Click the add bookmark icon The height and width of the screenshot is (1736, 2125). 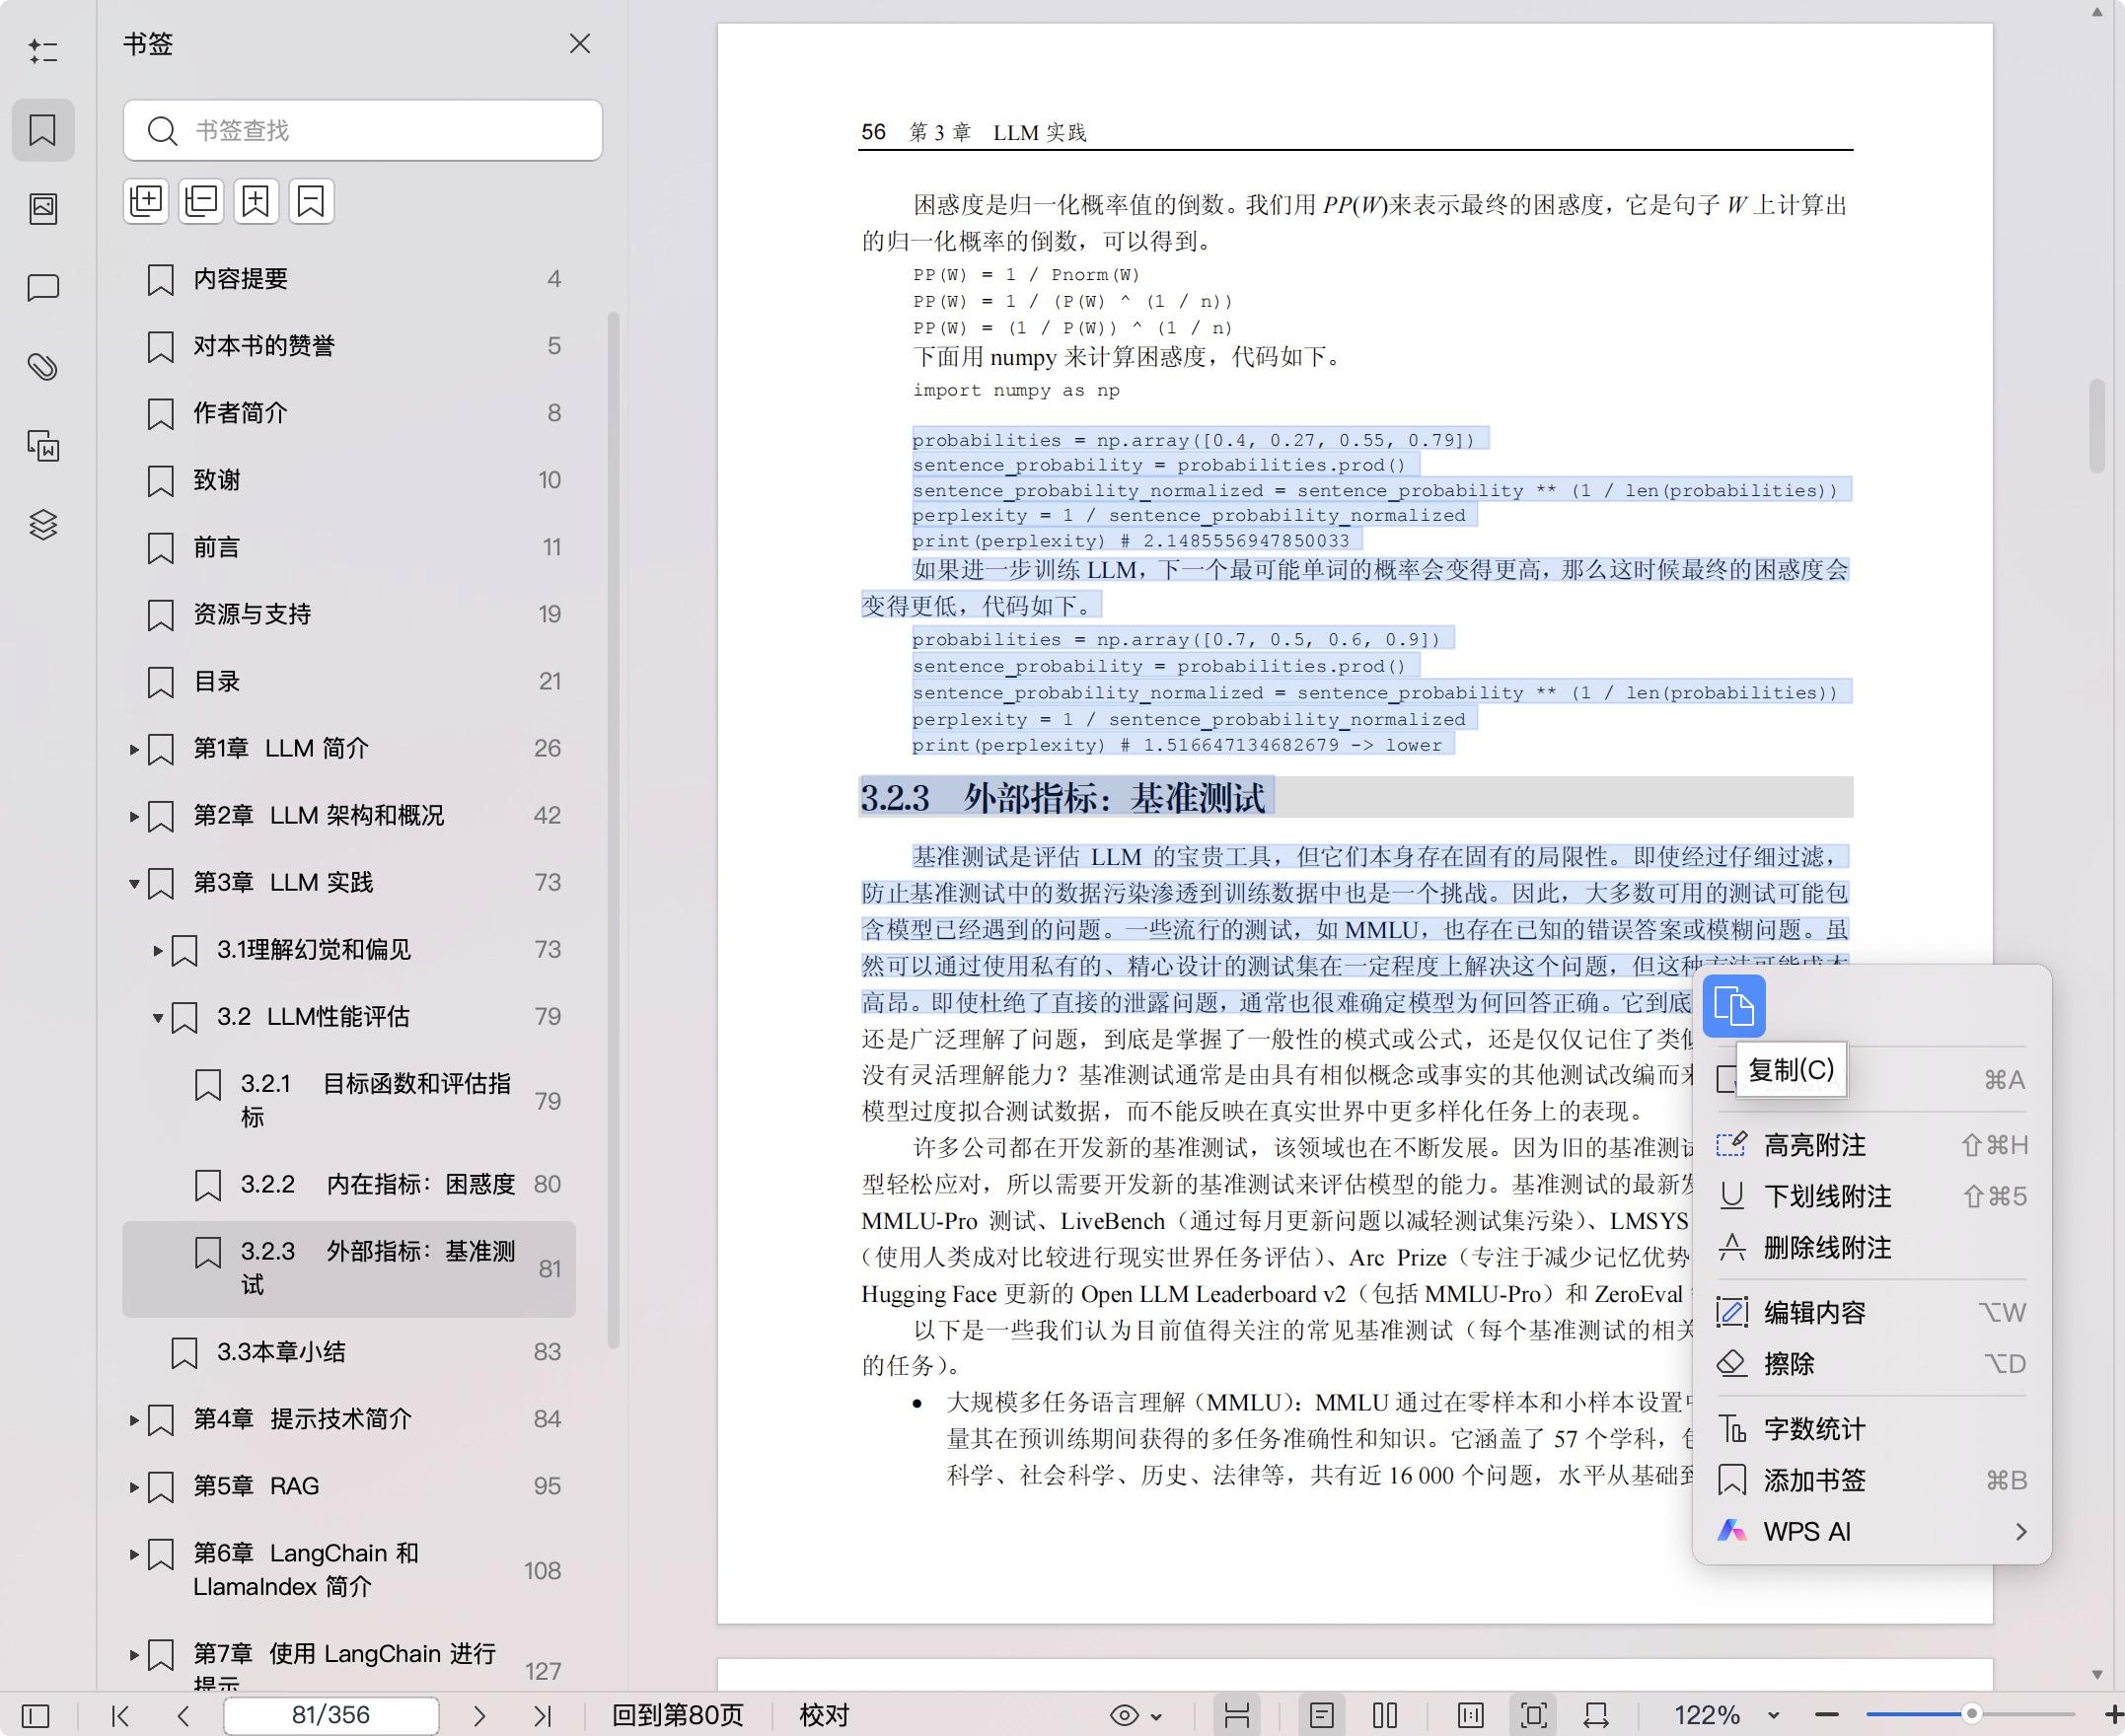[256, 201]
